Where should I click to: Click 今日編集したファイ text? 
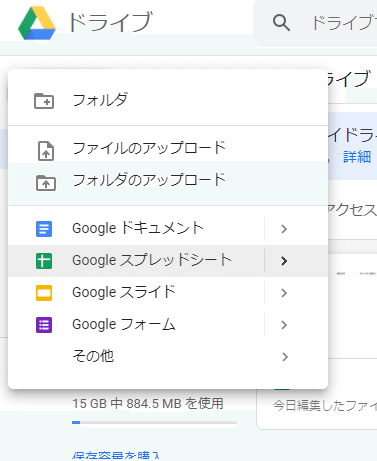(x=325, y=406)
